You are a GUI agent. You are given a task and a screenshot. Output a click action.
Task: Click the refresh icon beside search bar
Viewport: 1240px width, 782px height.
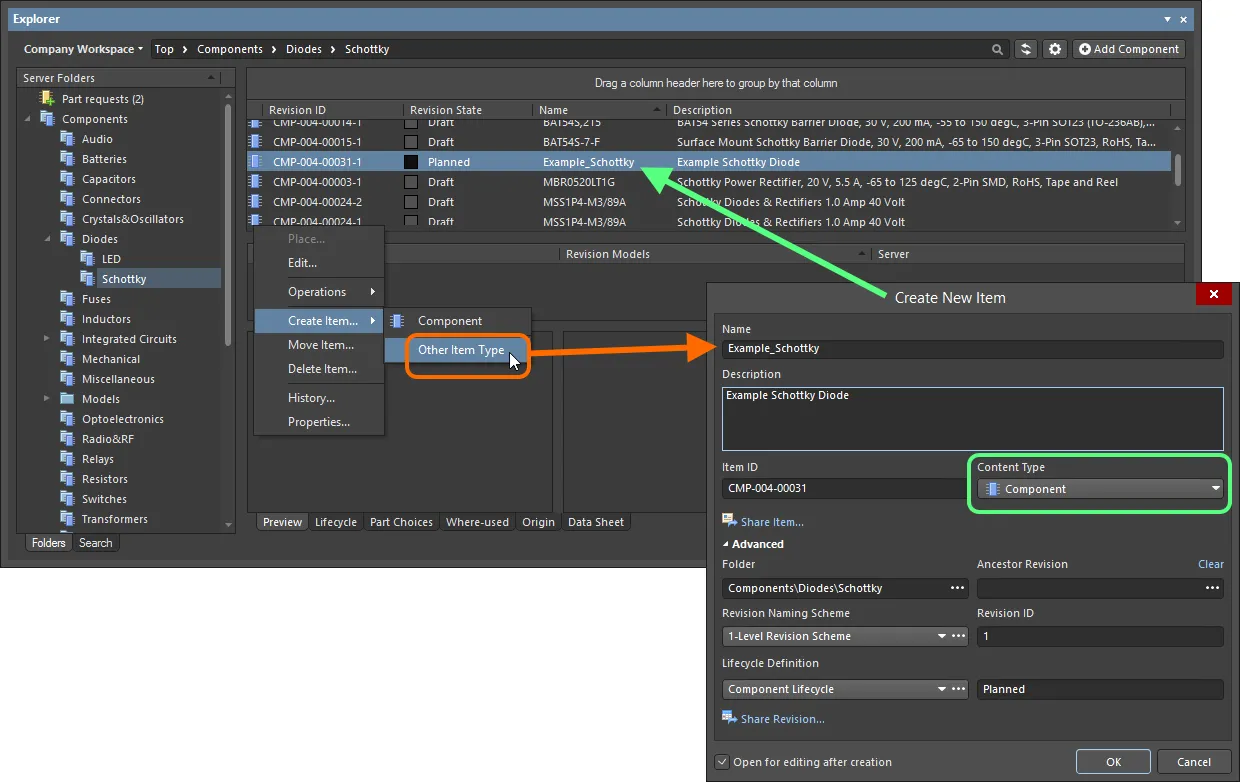point(1025,49)
